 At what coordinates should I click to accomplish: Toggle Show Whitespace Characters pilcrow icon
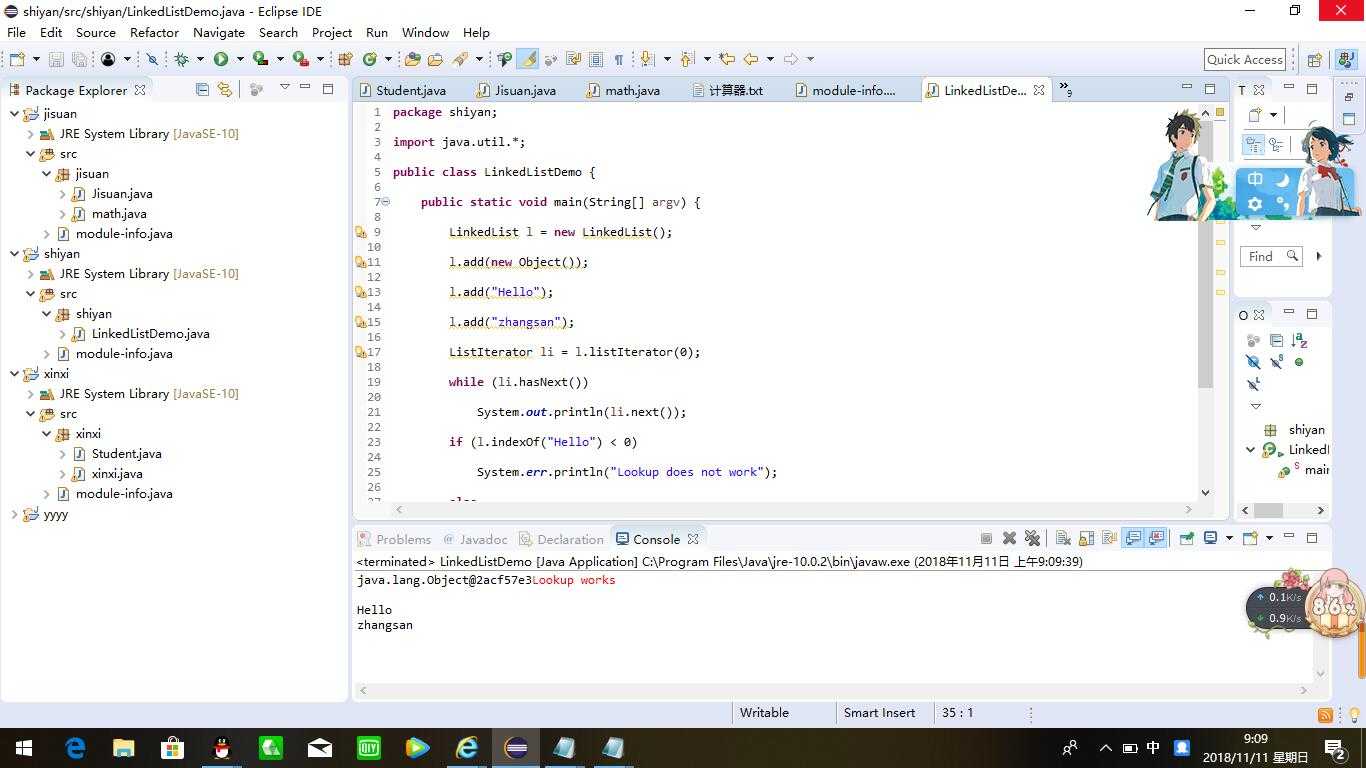619,59
